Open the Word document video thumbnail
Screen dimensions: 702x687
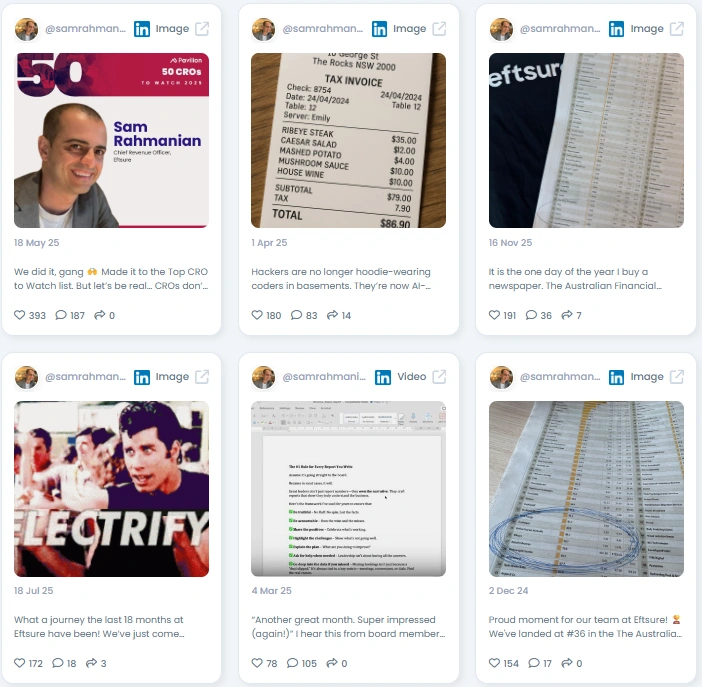click(348, 489)
